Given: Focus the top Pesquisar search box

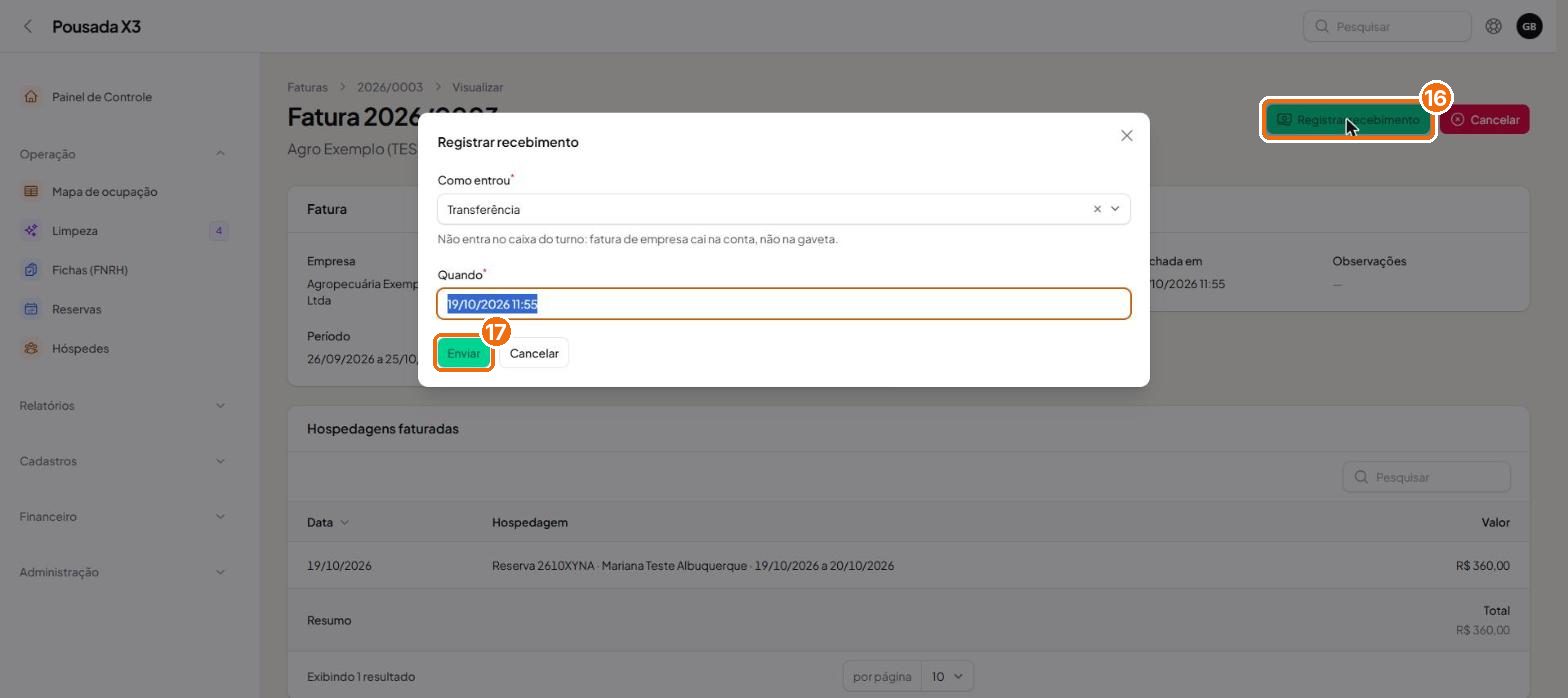Looking at the screenshot, I should (x=1387, y=26).
